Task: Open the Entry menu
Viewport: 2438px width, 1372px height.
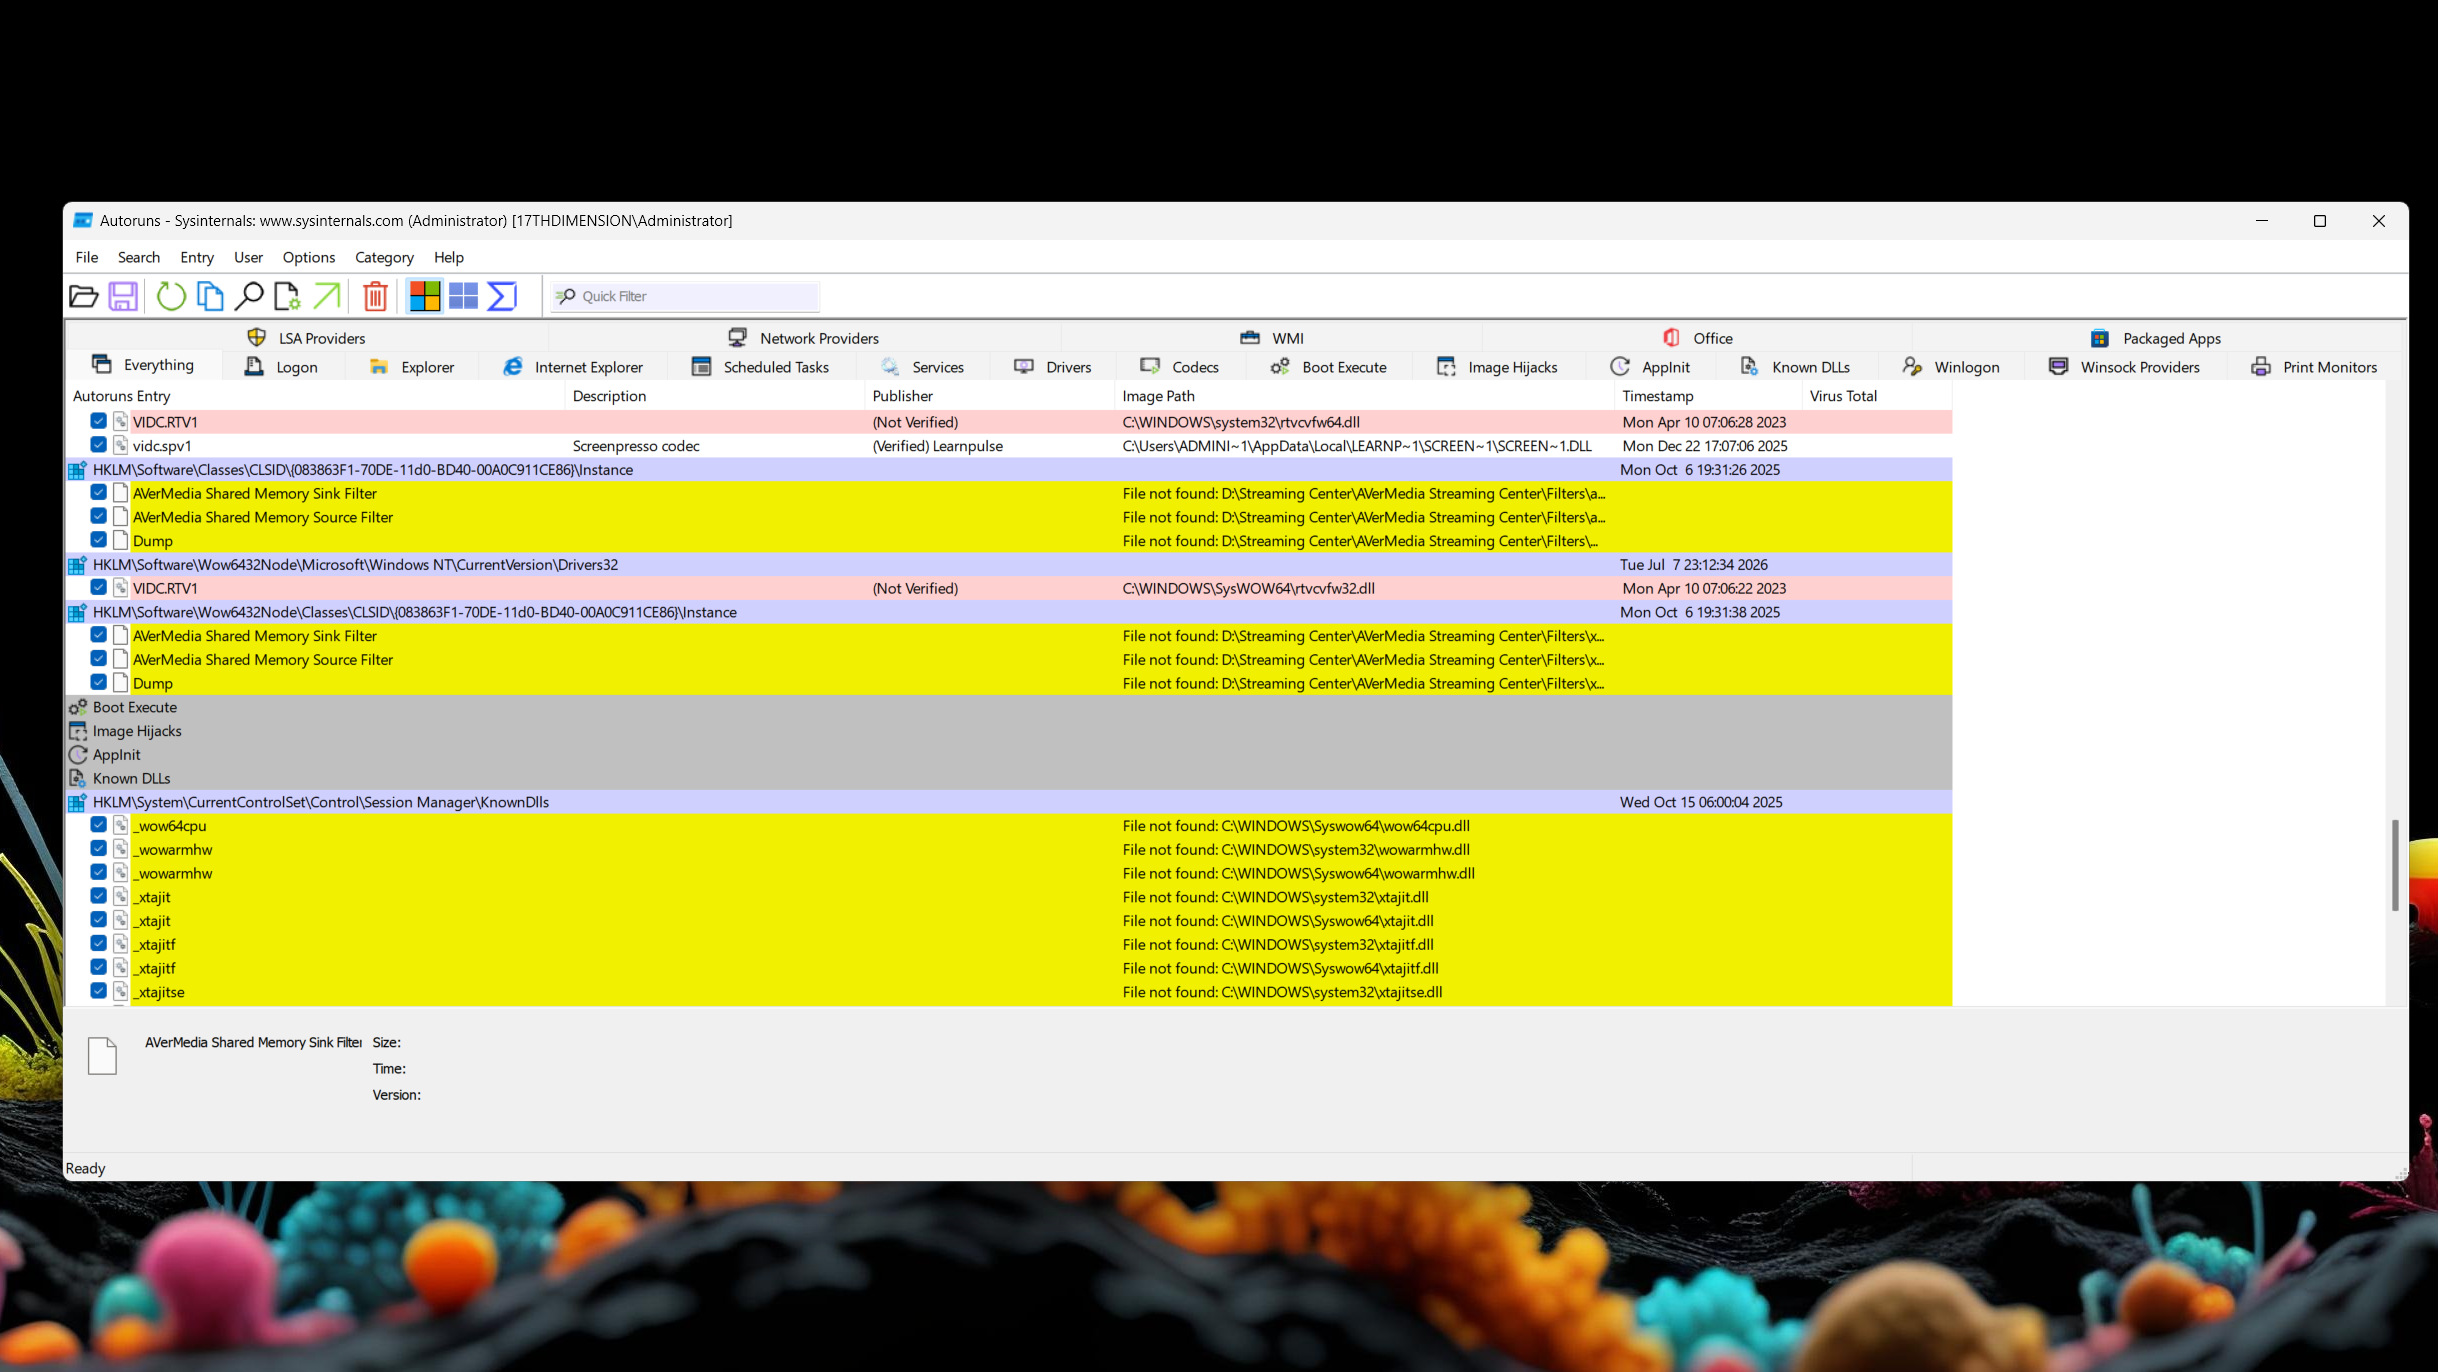Action: pos(197,257)
